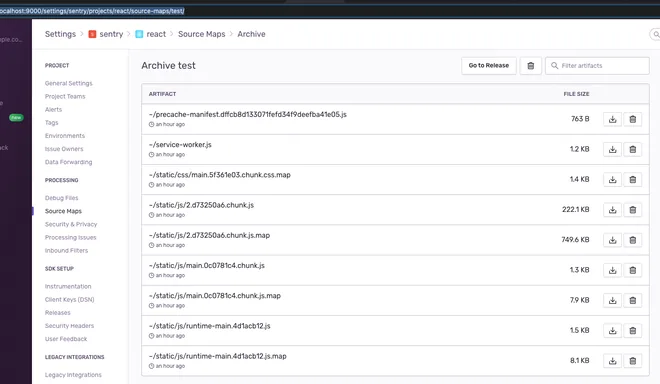The height and width of the screenshot is (384, 660).
Task: Click the 749.6 KB file size value
Action: pos(575,240)
